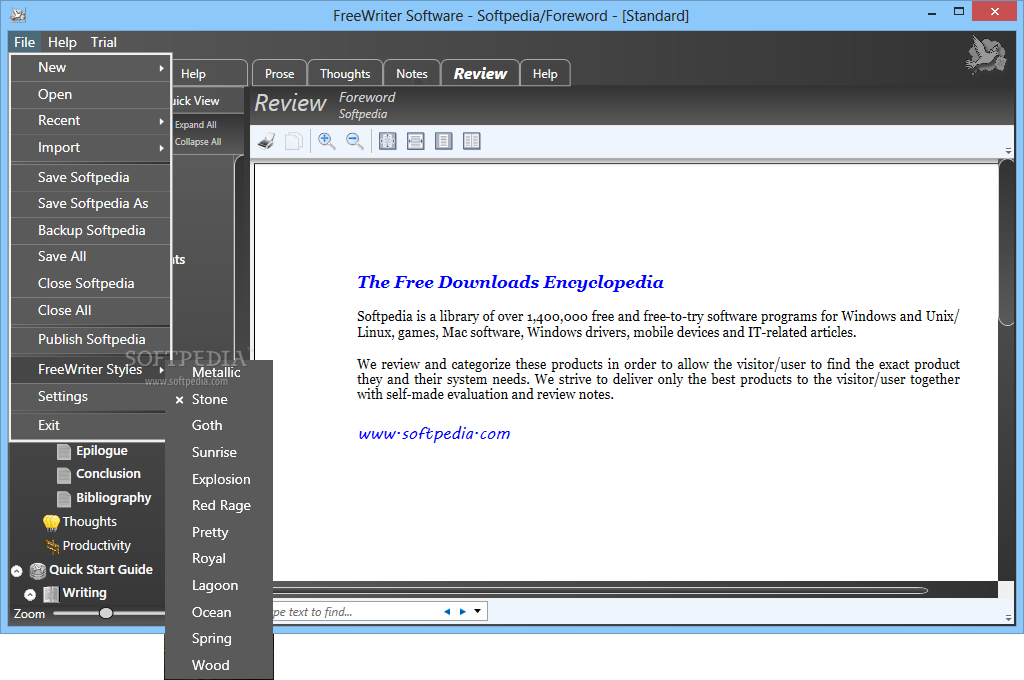
Task: Choose the Pretty style
Action: coord(219,532)
